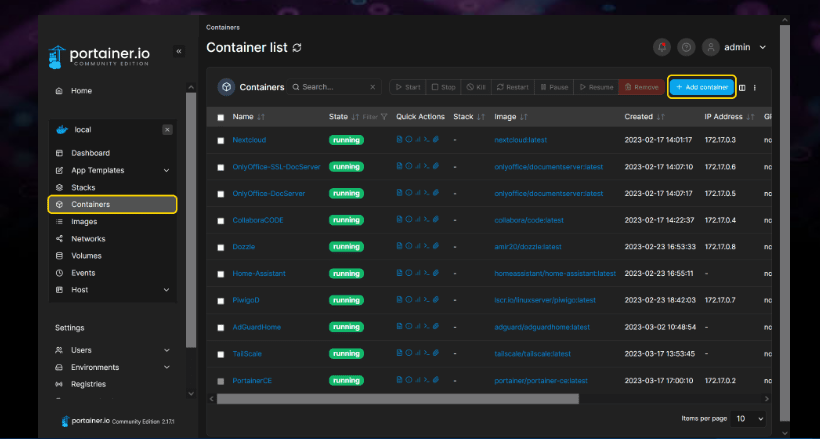Check the Dozzle row checkbox

221,247
